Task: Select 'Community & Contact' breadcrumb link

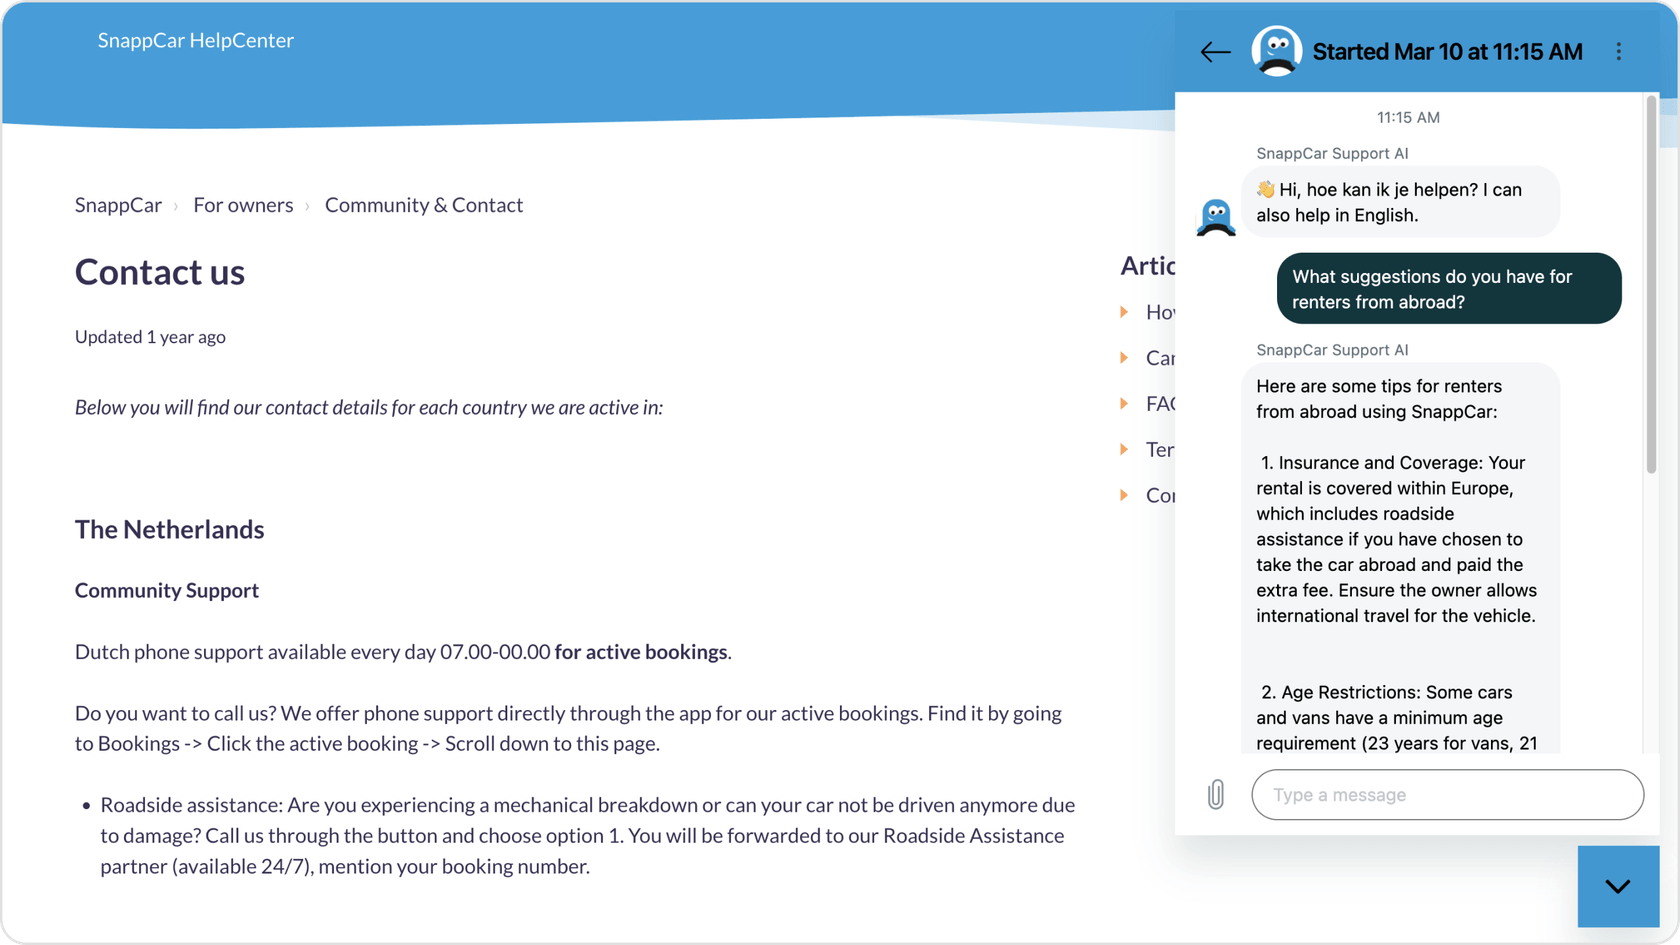Action: (x=423, y=205)
